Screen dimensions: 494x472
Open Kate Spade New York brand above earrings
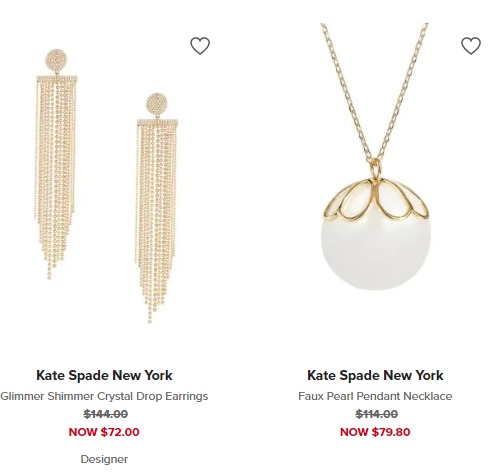coord(104,375)
